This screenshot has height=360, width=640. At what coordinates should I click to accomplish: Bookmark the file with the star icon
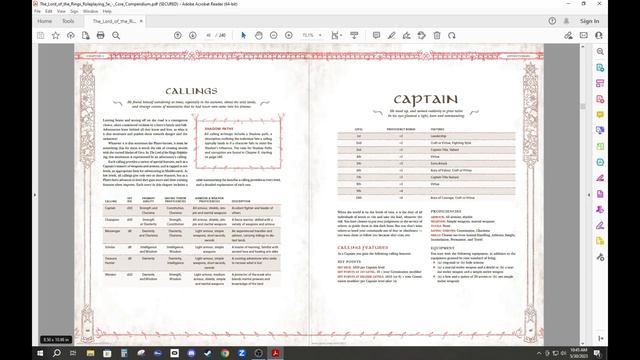(x=56, y=36)
